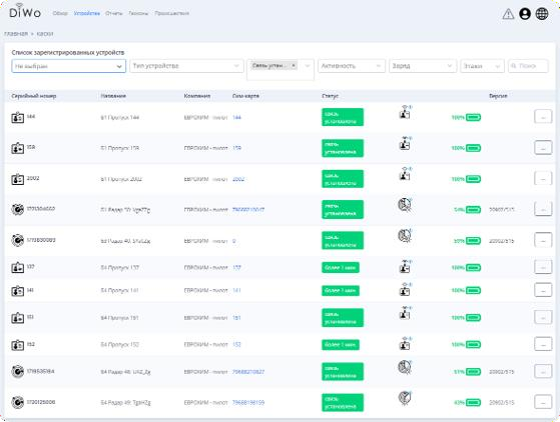Open the "Тип устройства" filter dropdown
The image size is (560, 422).
(186, 66)
